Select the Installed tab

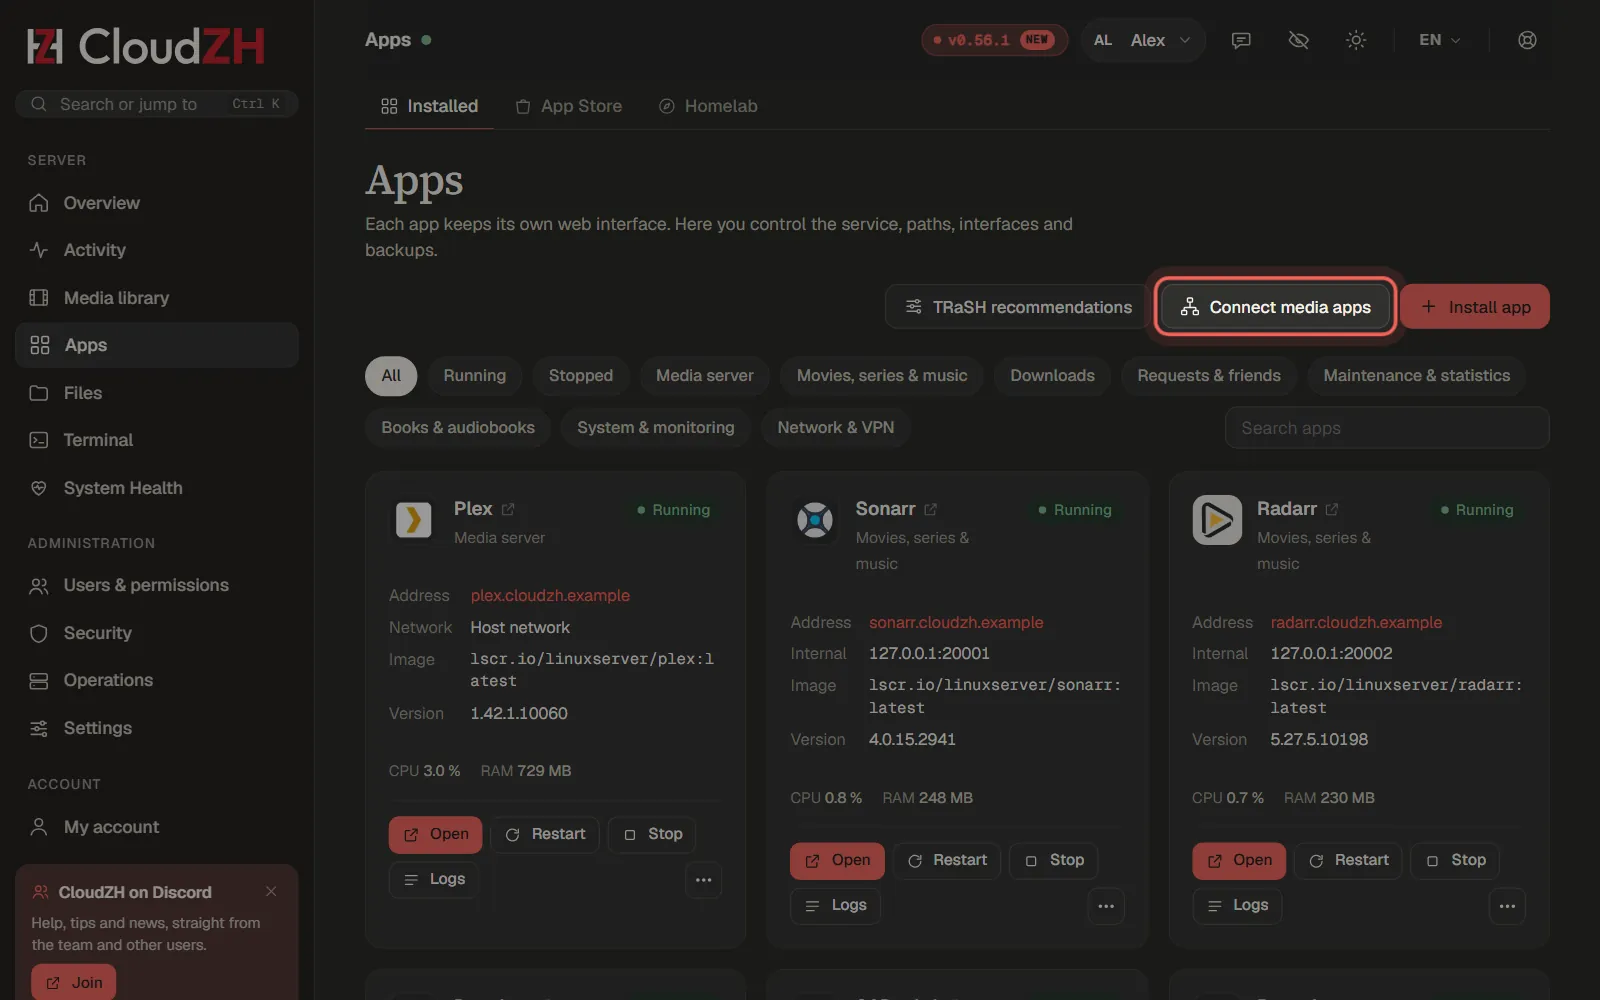coord(429,106)
